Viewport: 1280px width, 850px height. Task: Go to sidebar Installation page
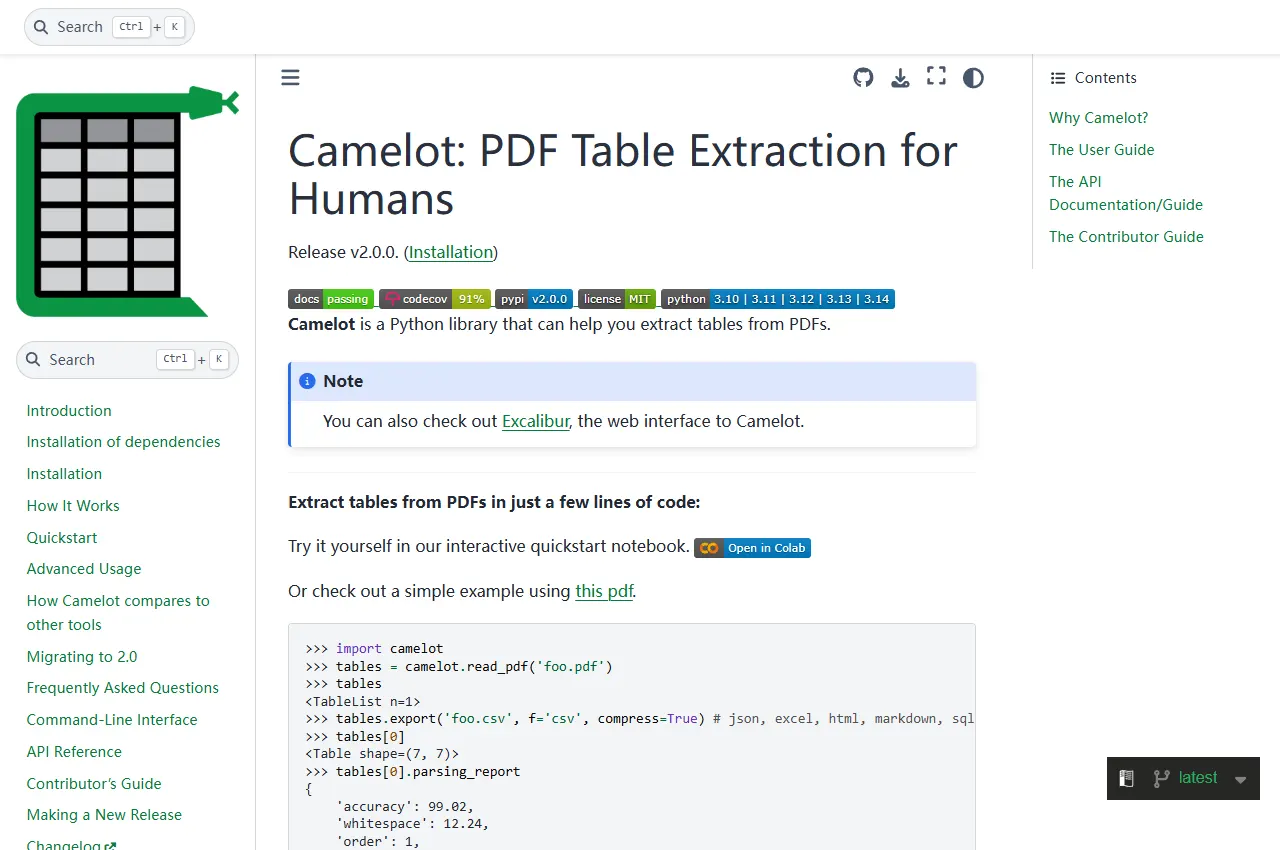tap(64, 474)
